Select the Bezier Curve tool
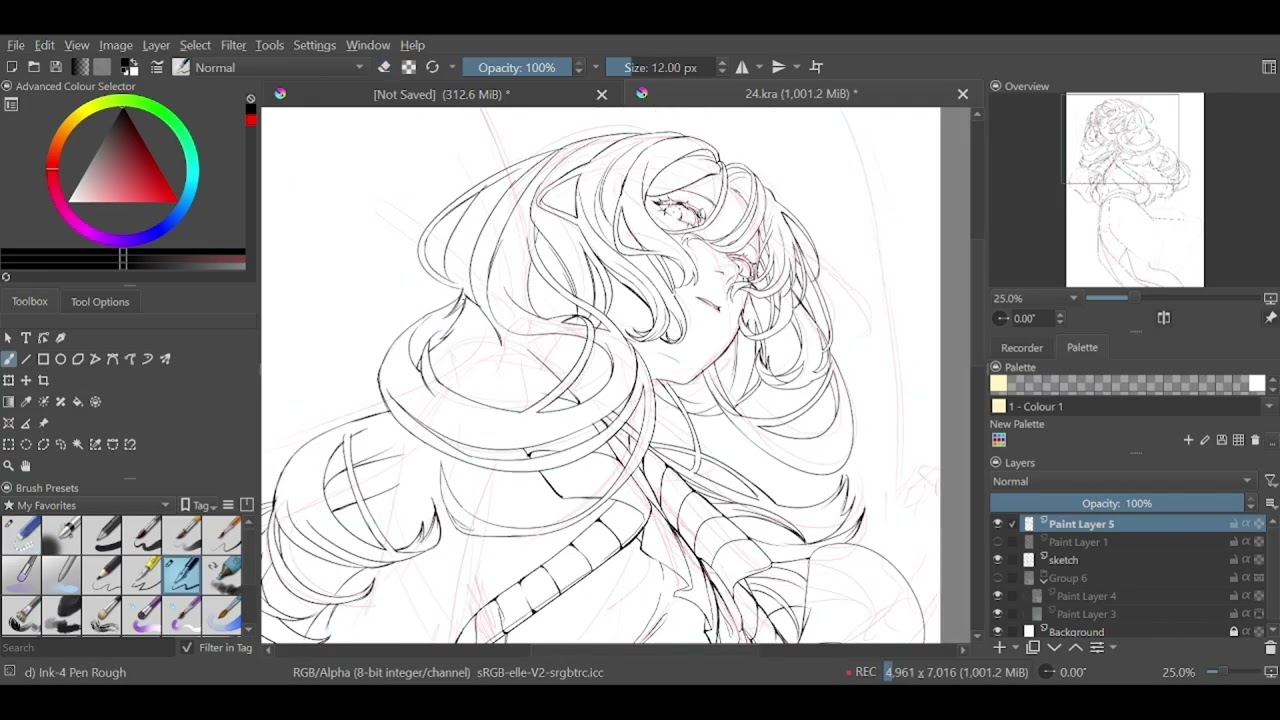 point(113,359)
